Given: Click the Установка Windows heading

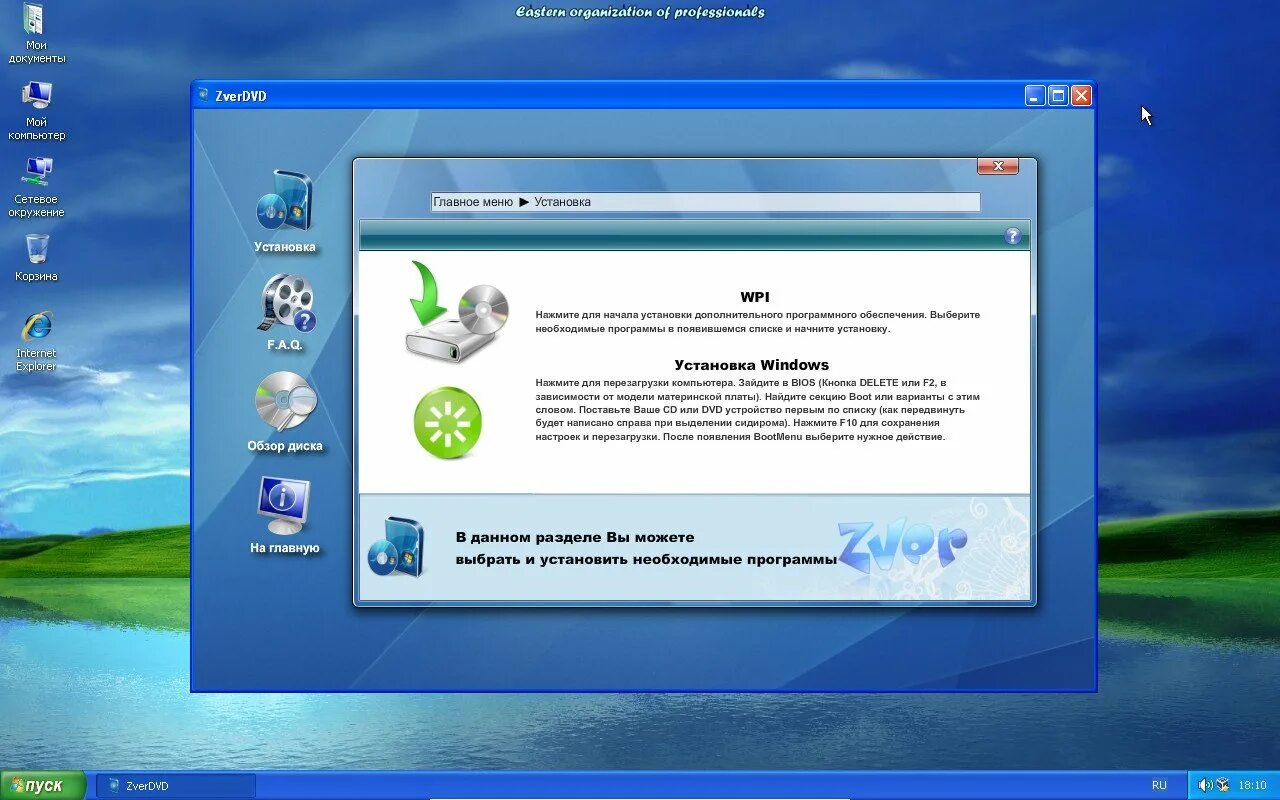Looking at the screenshot, I should click(751, 365).
